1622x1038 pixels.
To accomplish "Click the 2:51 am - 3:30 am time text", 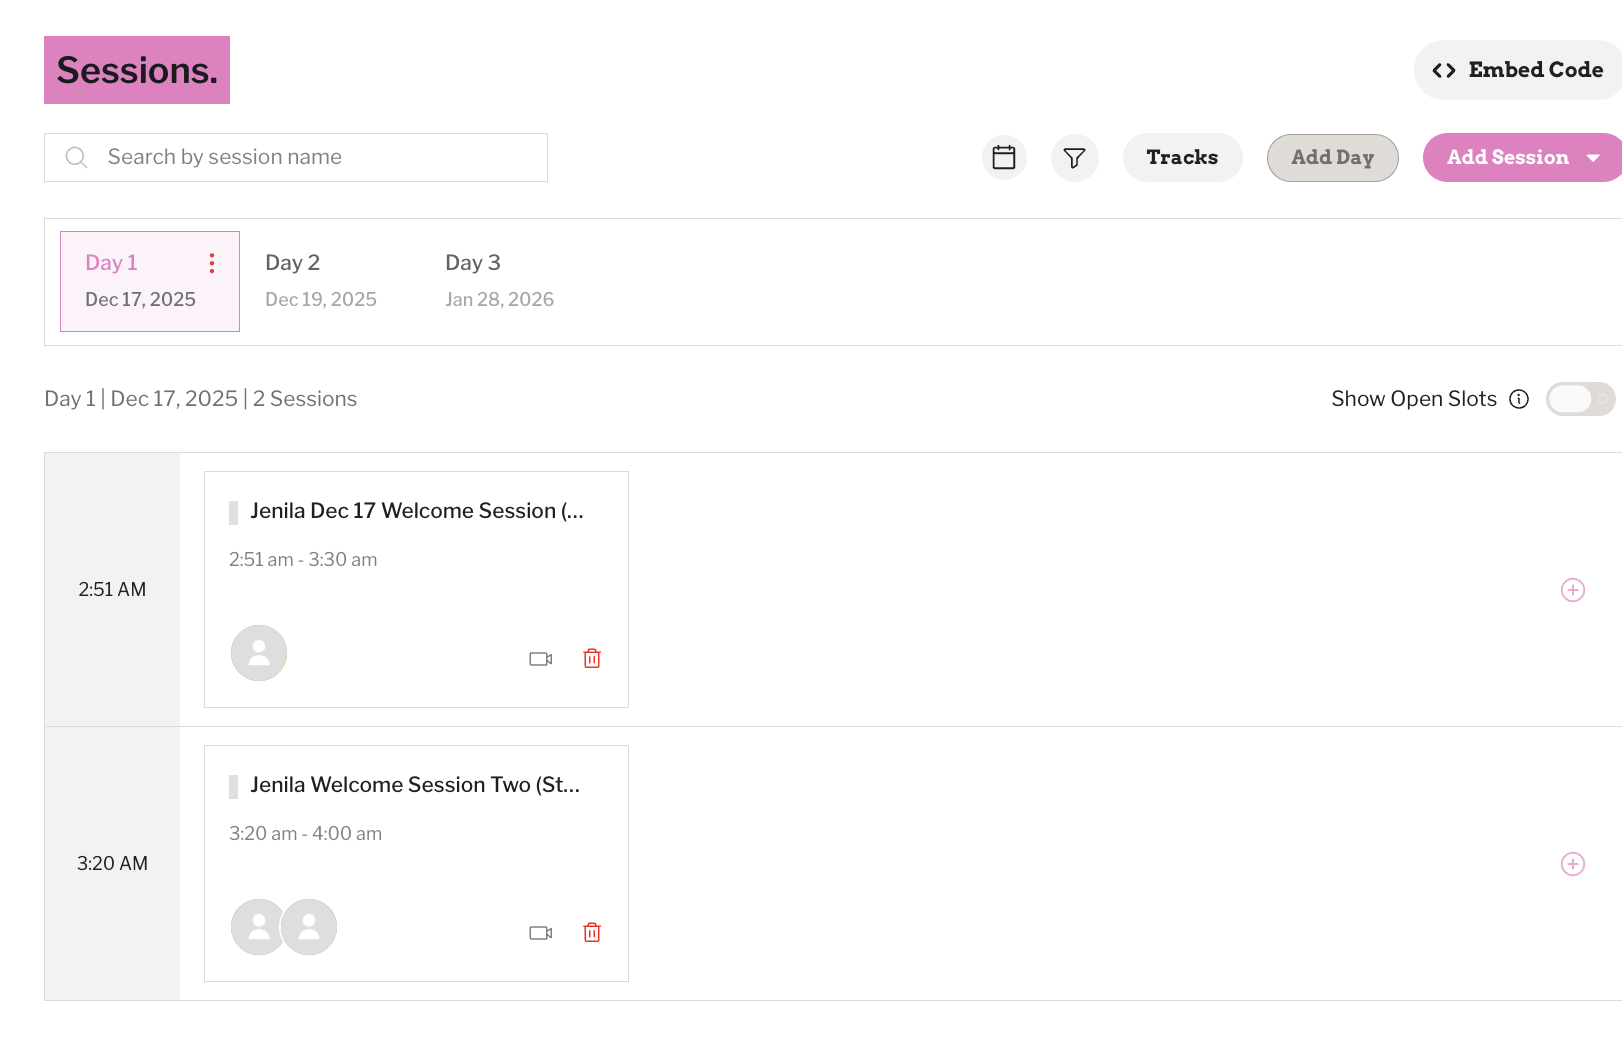I will point(303,560).
